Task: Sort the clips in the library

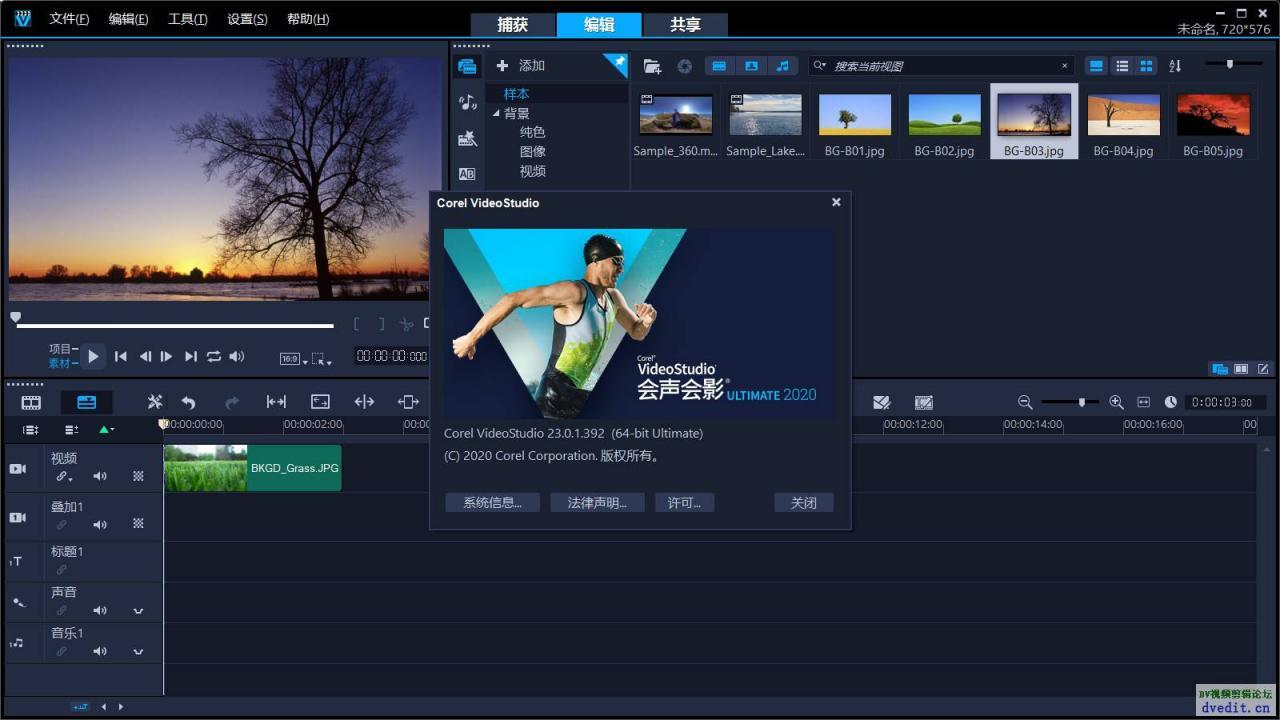Action: click(1175, 66)
